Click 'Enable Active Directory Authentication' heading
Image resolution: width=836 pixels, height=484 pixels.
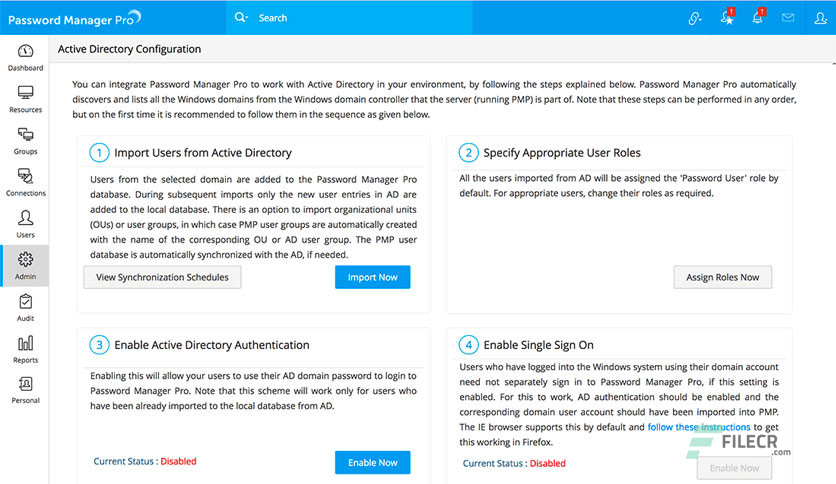(x=212, y=345)
